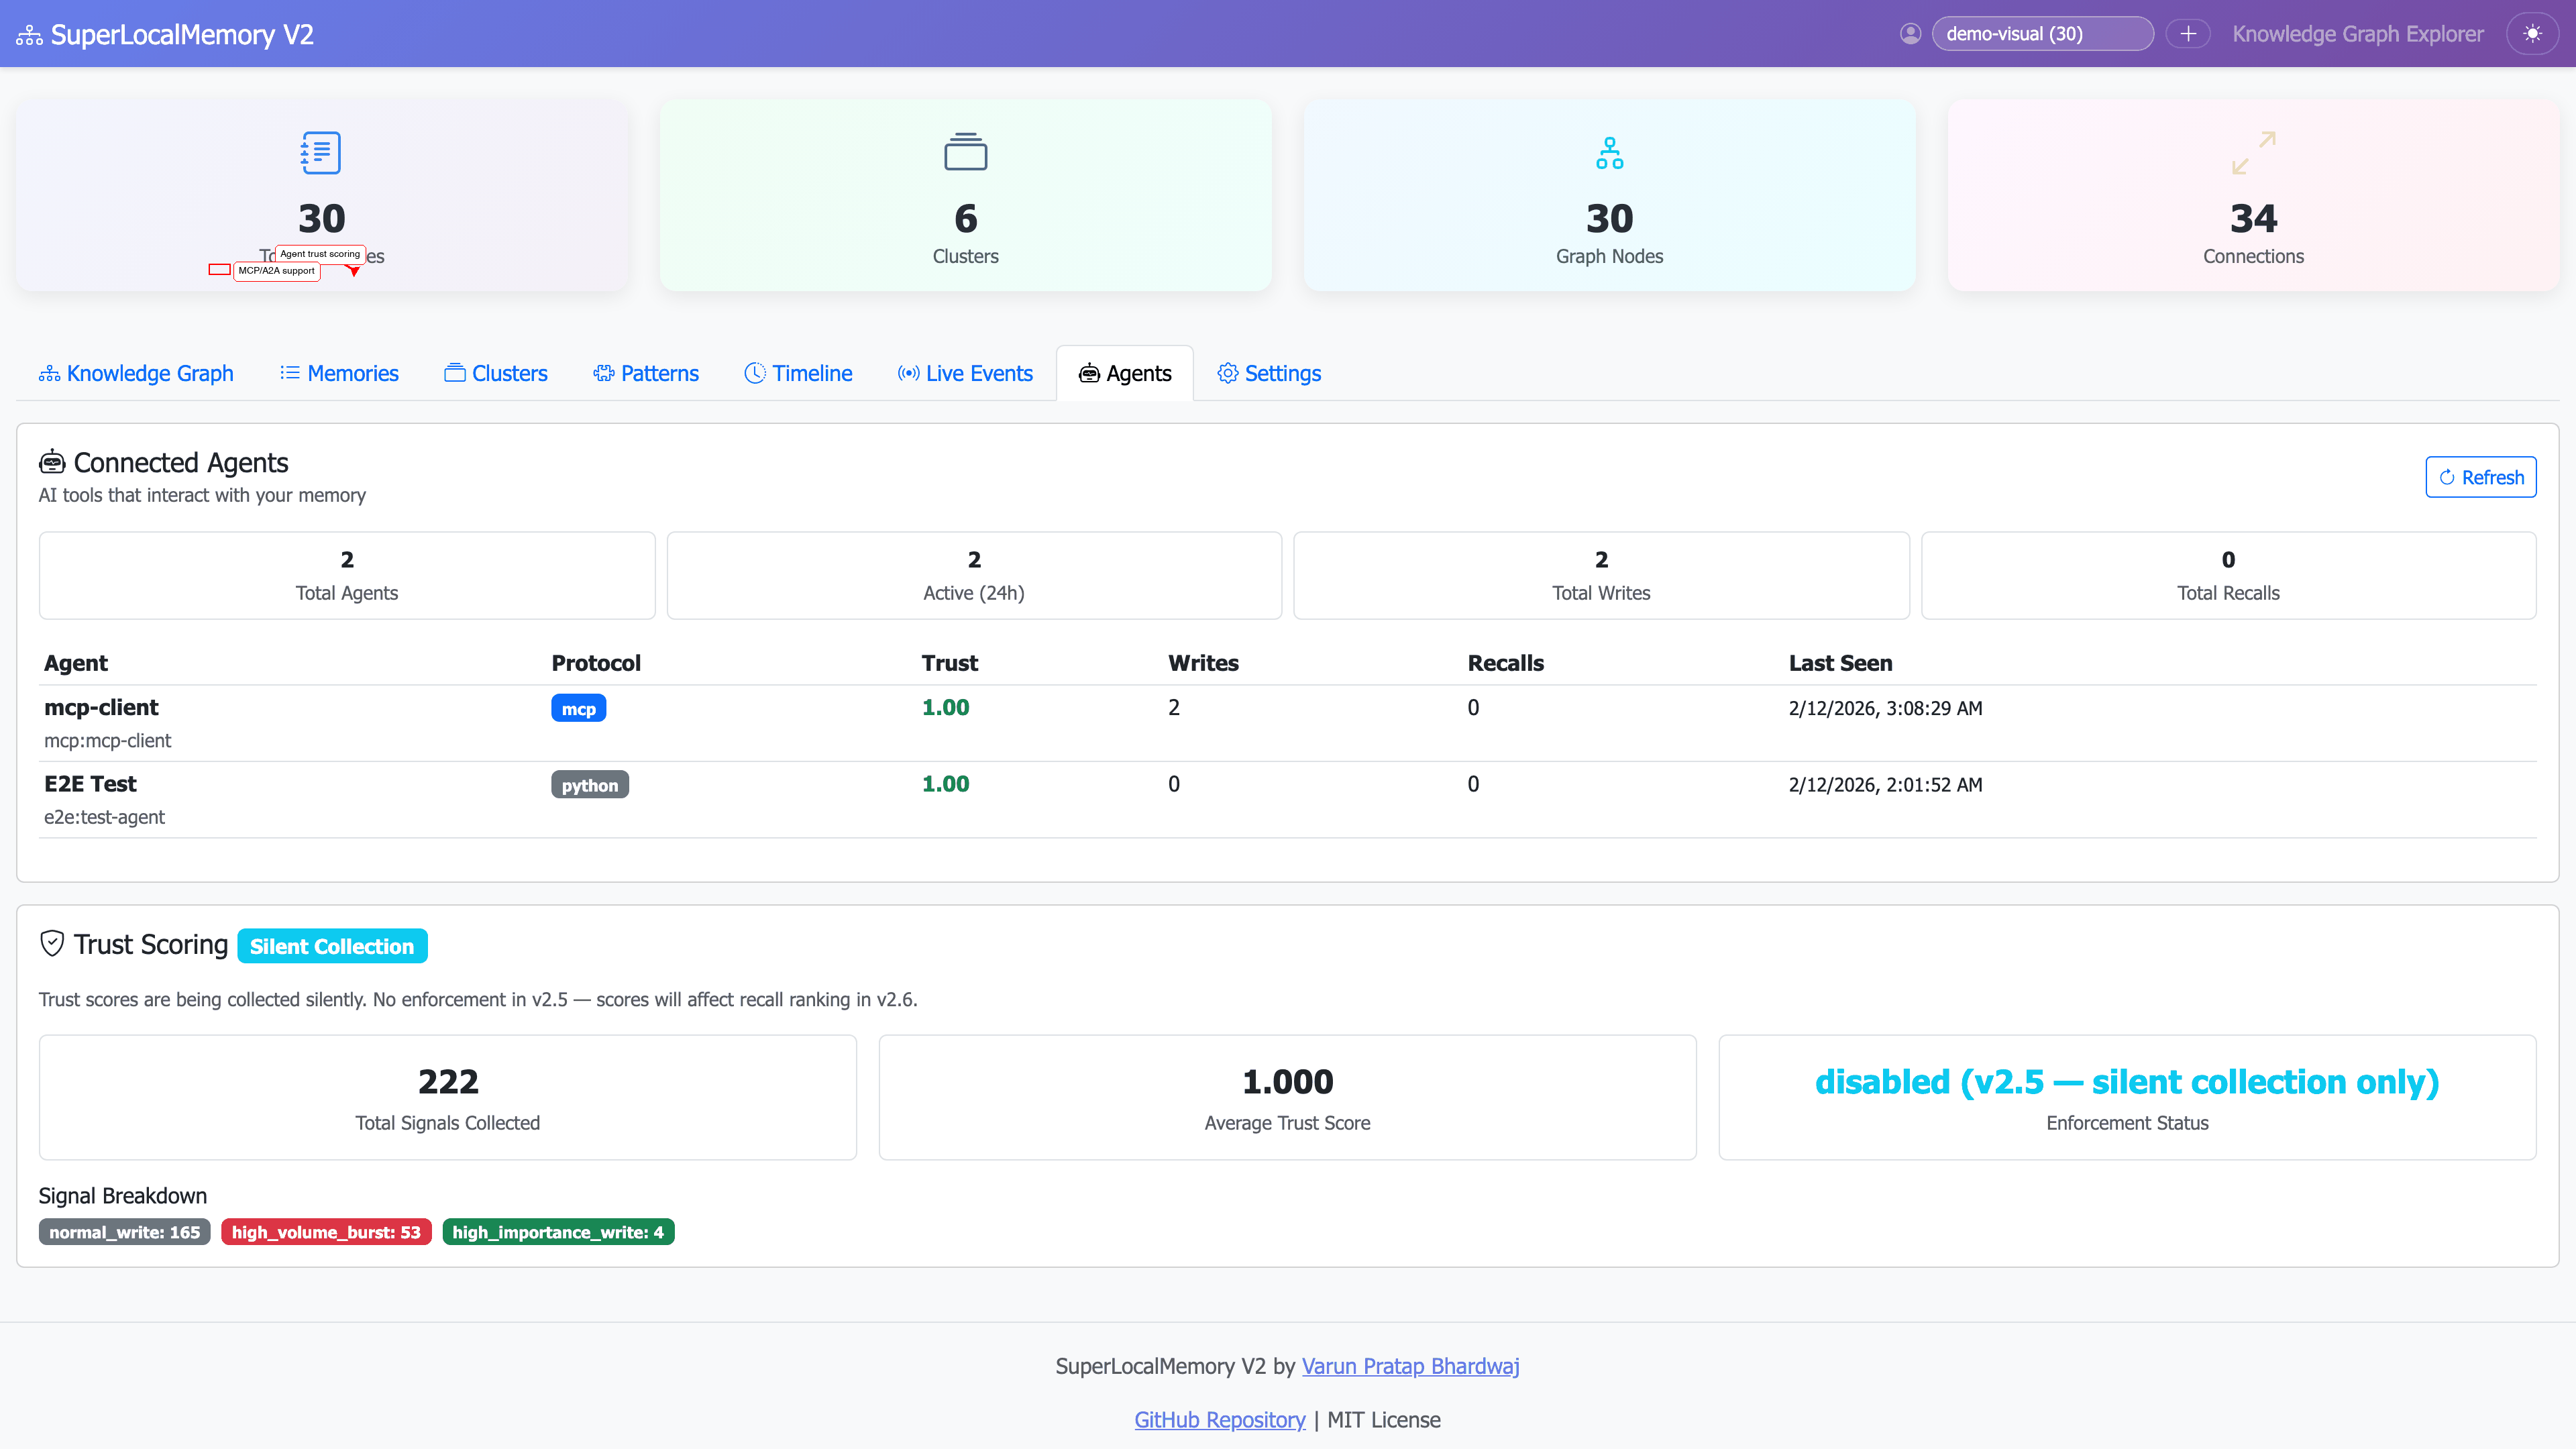The image size is (2576, 1449).
Task: Open the Varun Pratap Bhardwaj link
Action: click(1410, 1366)
